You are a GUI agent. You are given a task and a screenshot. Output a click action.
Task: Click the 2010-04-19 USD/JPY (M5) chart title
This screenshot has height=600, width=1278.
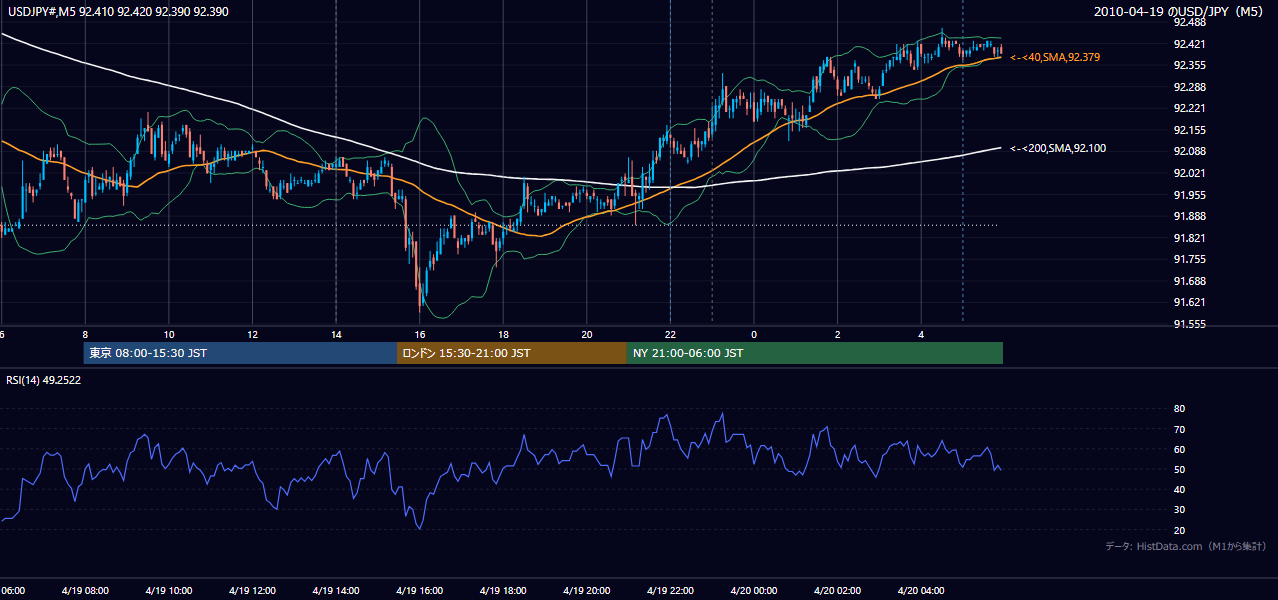(1180, 12)
